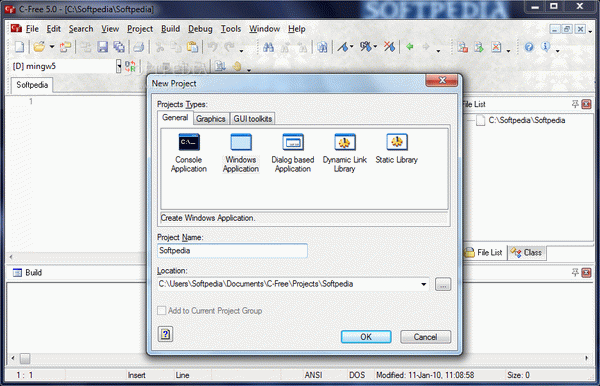Click the Save toolbar icon
600x386 pixels.
tap(102, 47)
